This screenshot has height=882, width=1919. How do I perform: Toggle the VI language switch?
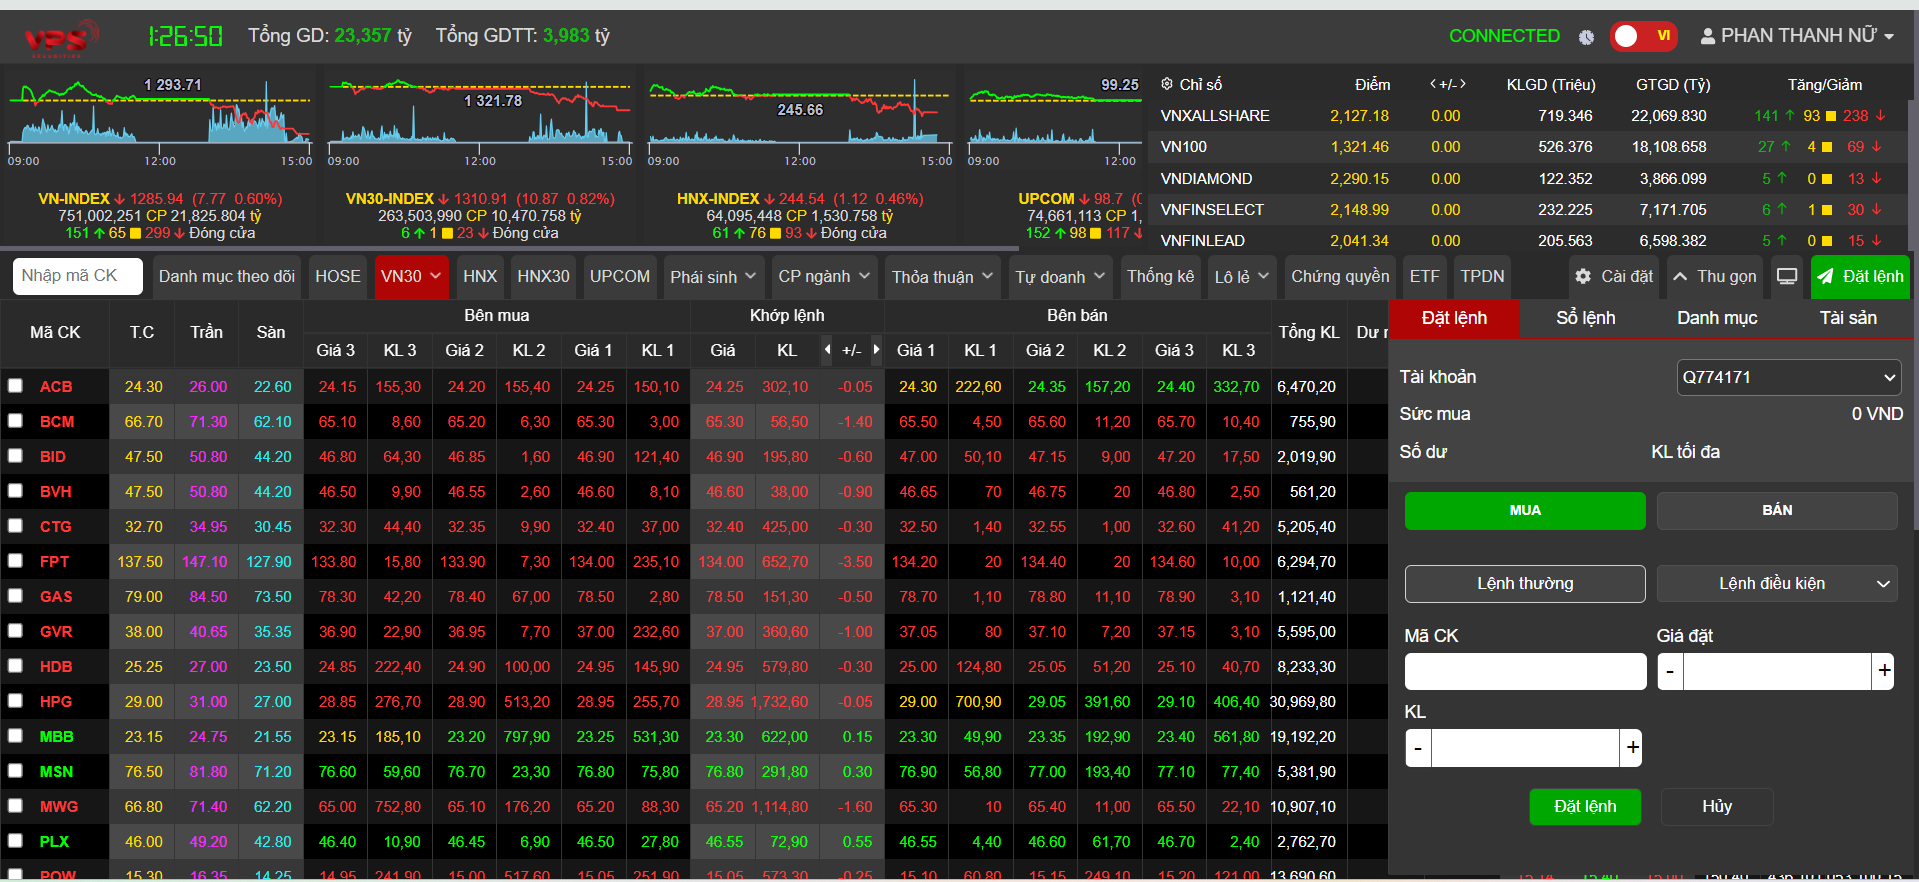click(1643, 36)
